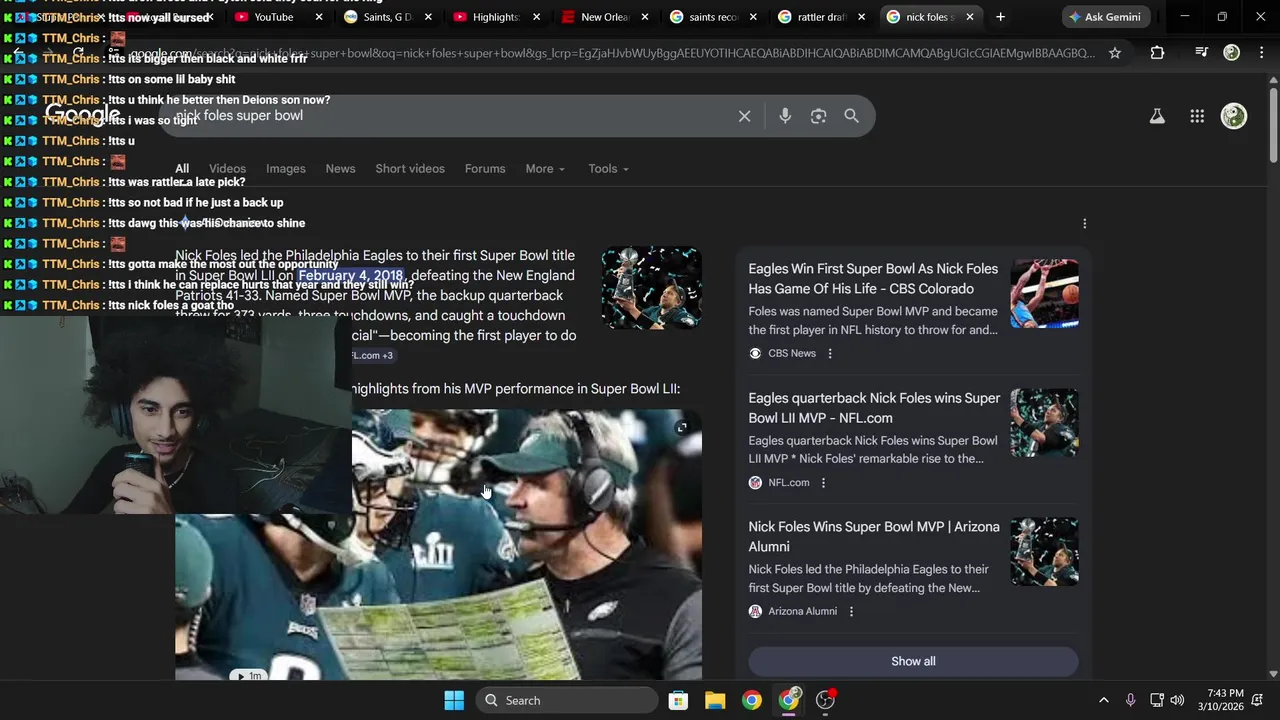Image resolution: width=1280 pixels, height=720 pixels.
Task: Close the 'rattler draft' browser tab
Action: tap(861, 17)
